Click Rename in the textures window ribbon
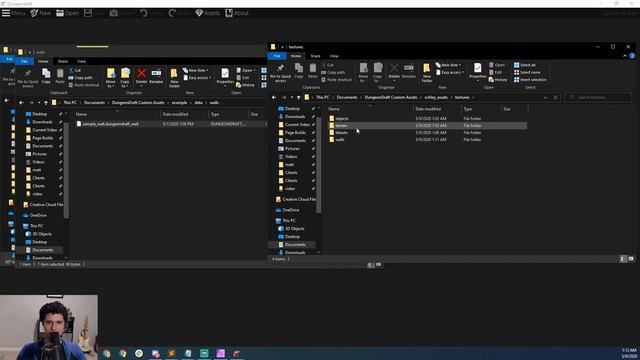 click(409, 71)
